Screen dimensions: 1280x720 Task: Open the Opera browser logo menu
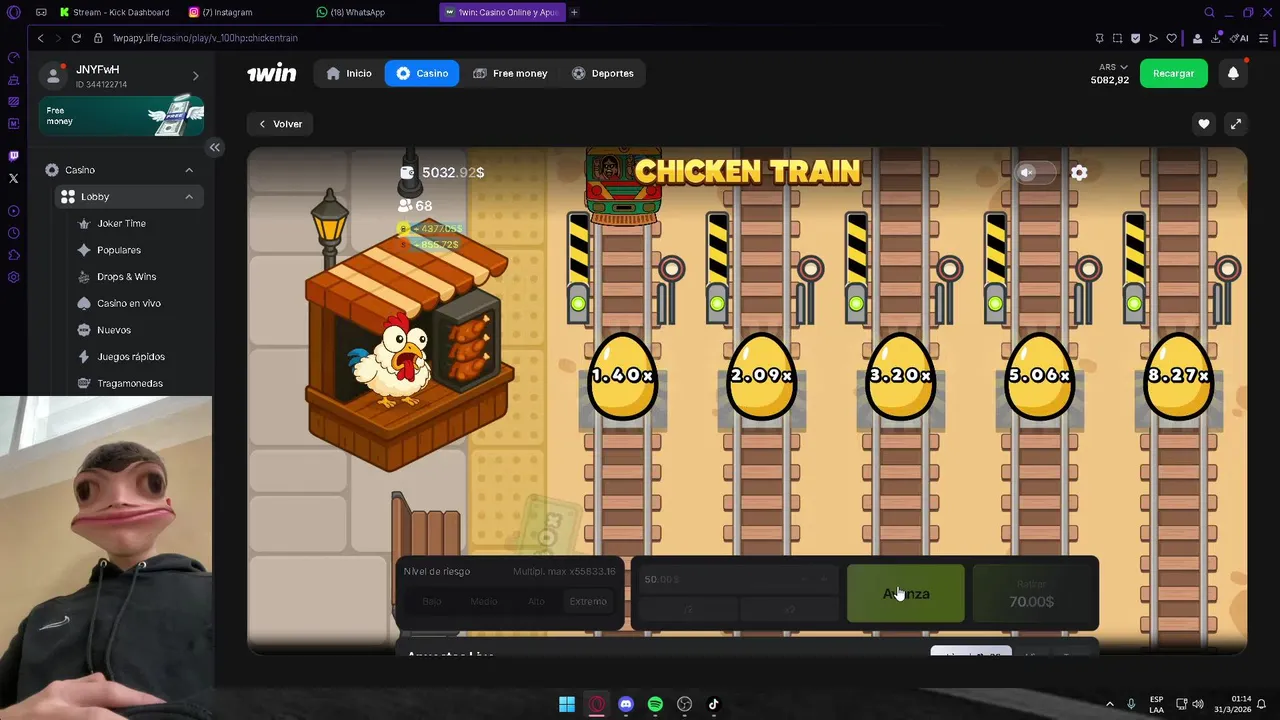click(13, 12)
